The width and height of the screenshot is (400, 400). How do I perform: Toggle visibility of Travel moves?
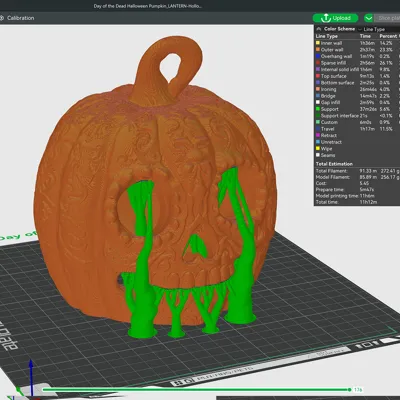[x=357, y=129]
